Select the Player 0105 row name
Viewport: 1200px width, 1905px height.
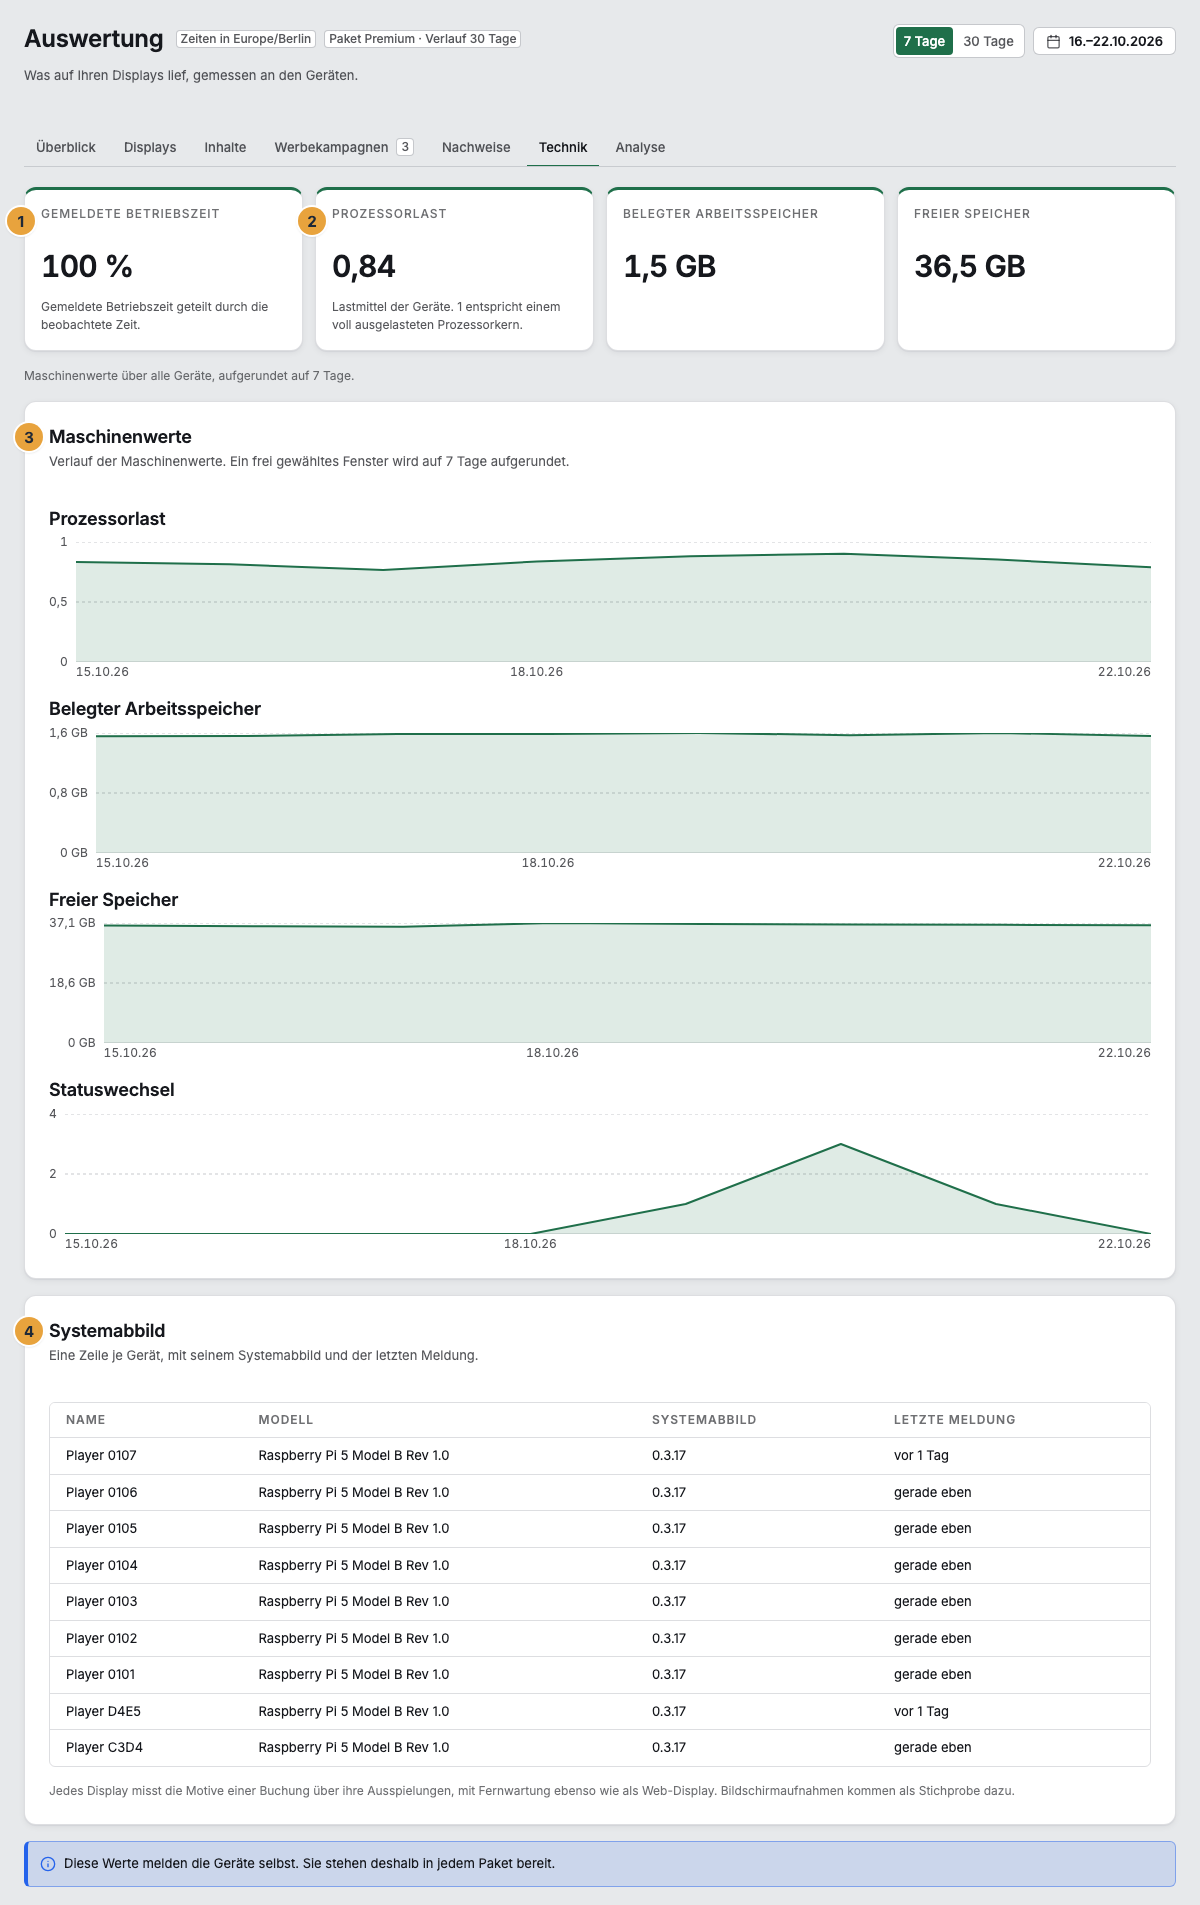click(x=102, y=1529)
